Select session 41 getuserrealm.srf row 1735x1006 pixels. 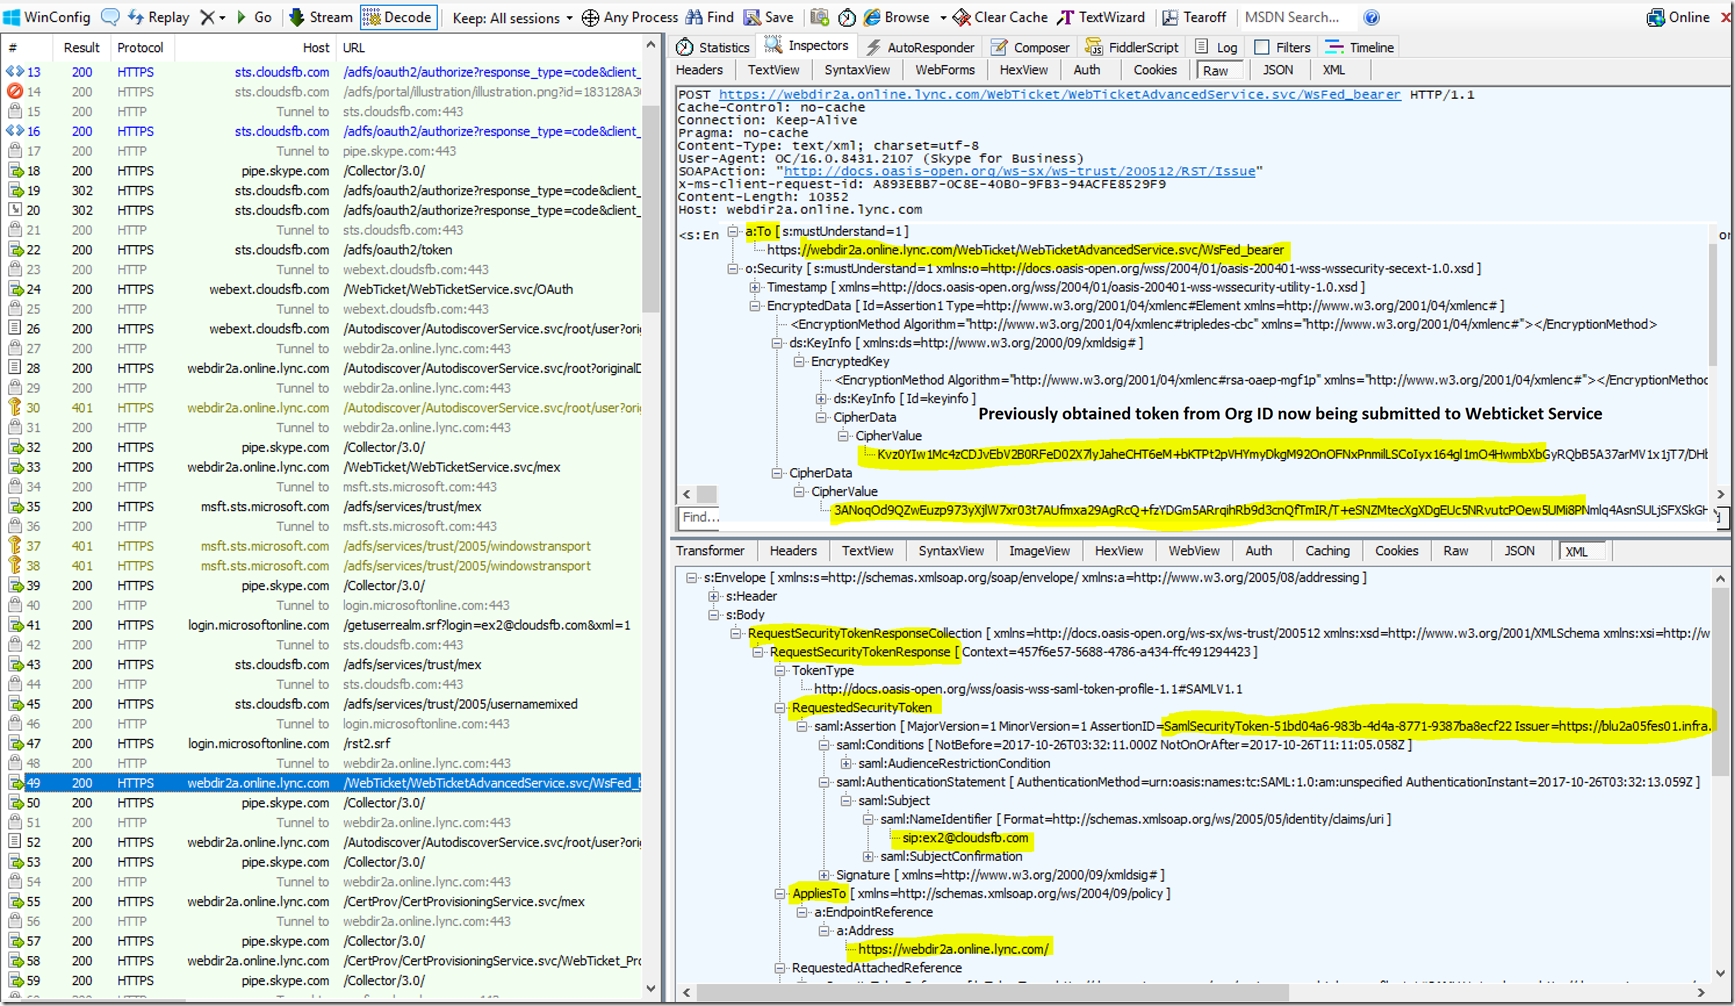(324, 625)
